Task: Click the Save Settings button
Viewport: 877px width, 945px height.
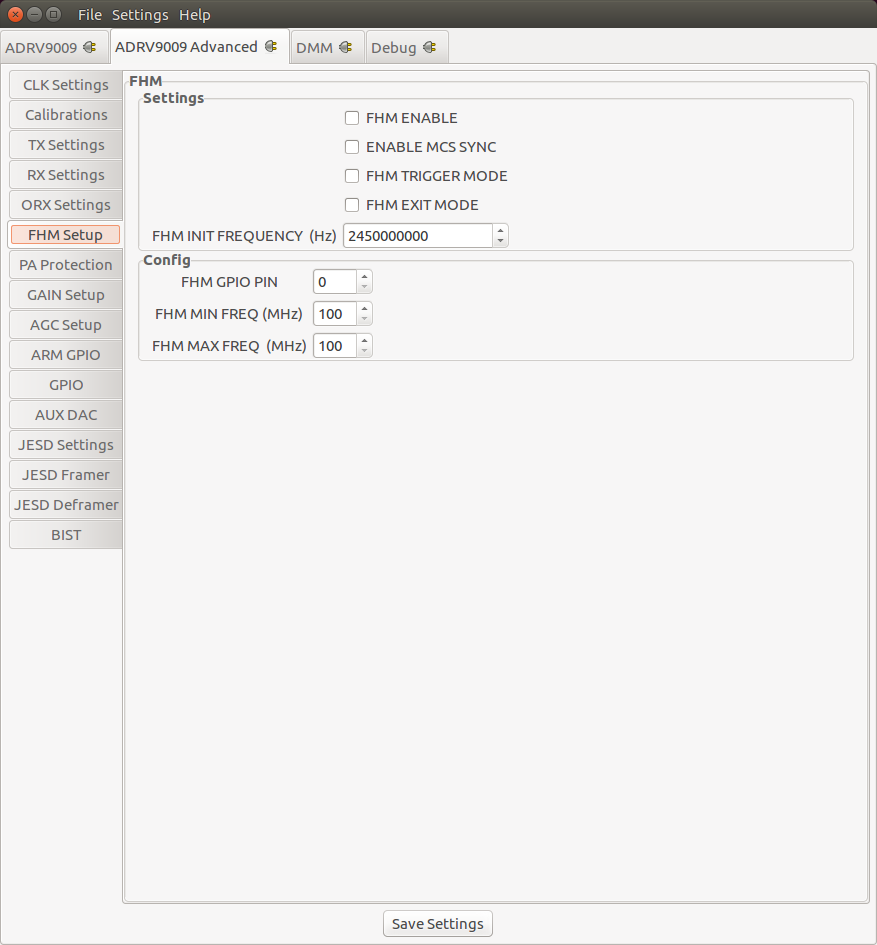Action: pos(437,923)
